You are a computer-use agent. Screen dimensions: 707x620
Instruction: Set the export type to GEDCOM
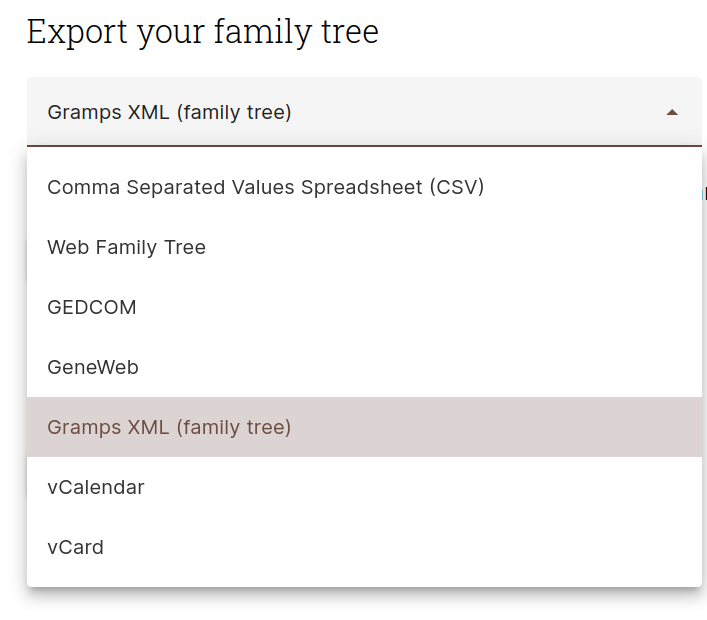pos(364,307)
